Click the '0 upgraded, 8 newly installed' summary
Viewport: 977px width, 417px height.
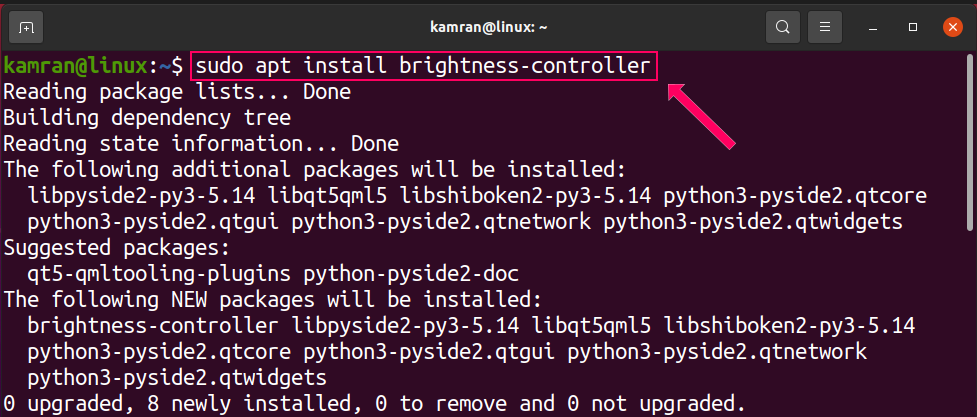pyautogui.click(x=372, y=403)
